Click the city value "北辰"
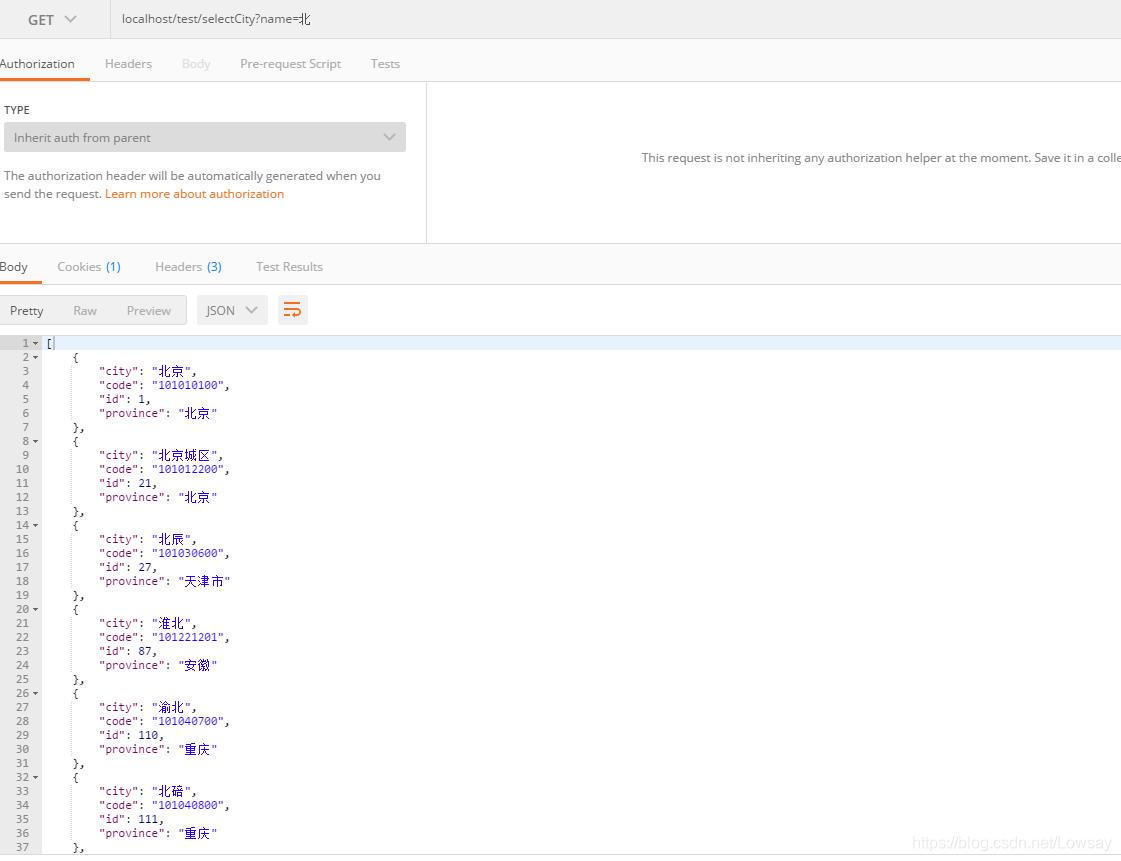1121x861 pixels. click(172, 539)
